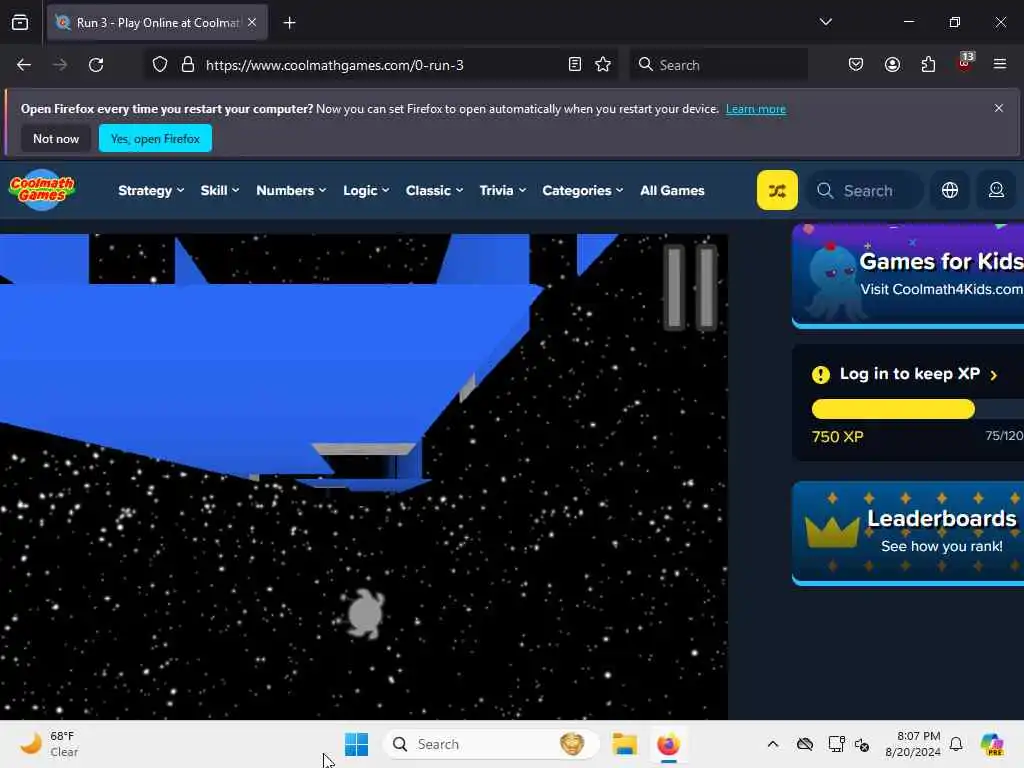Open a new tab with plus button
Image resolution: width=1024 pixels, height=768 pixels.
(289, 23)
